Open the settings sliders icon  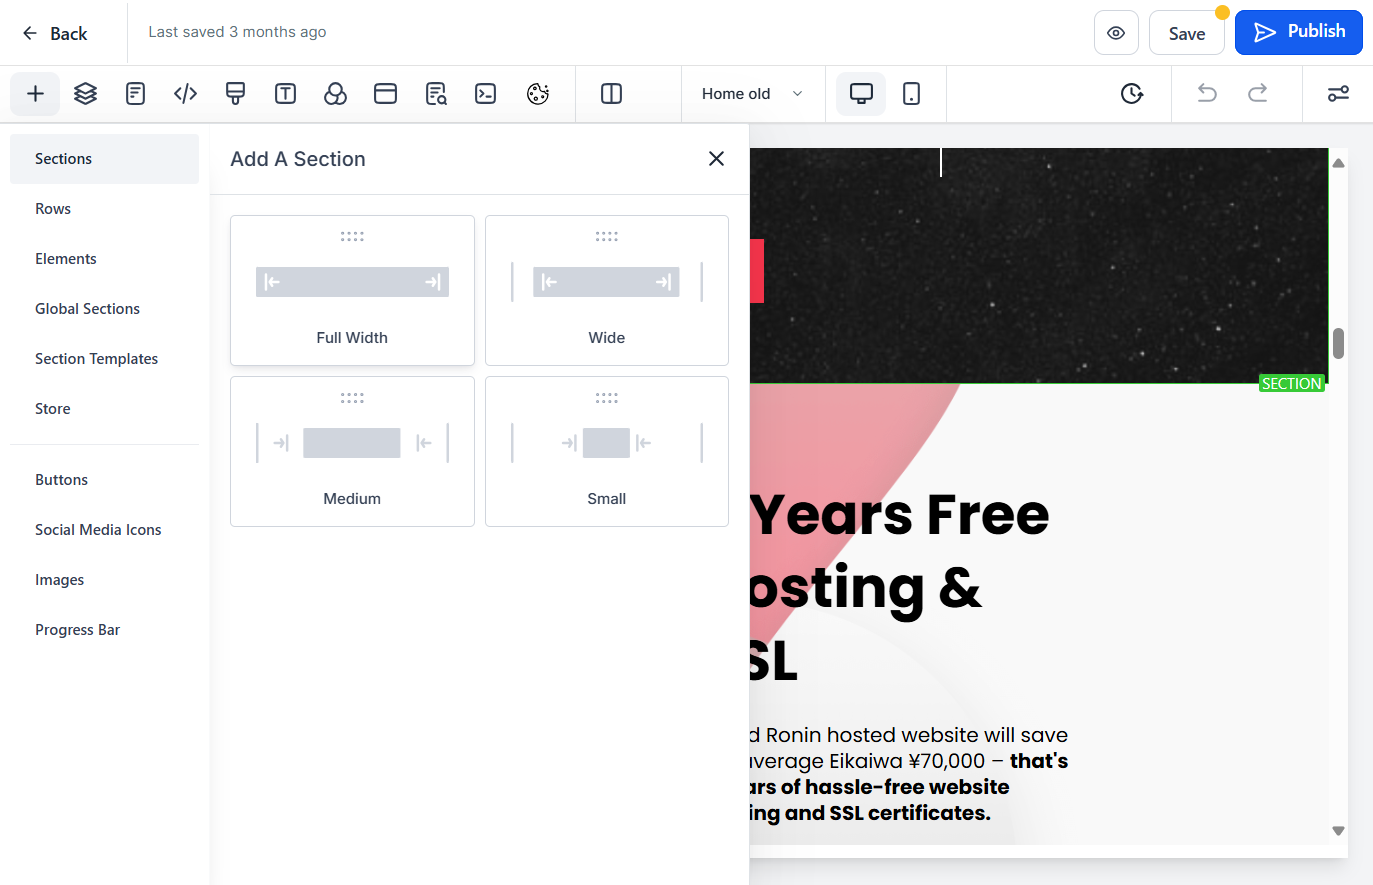(1338, 94)
